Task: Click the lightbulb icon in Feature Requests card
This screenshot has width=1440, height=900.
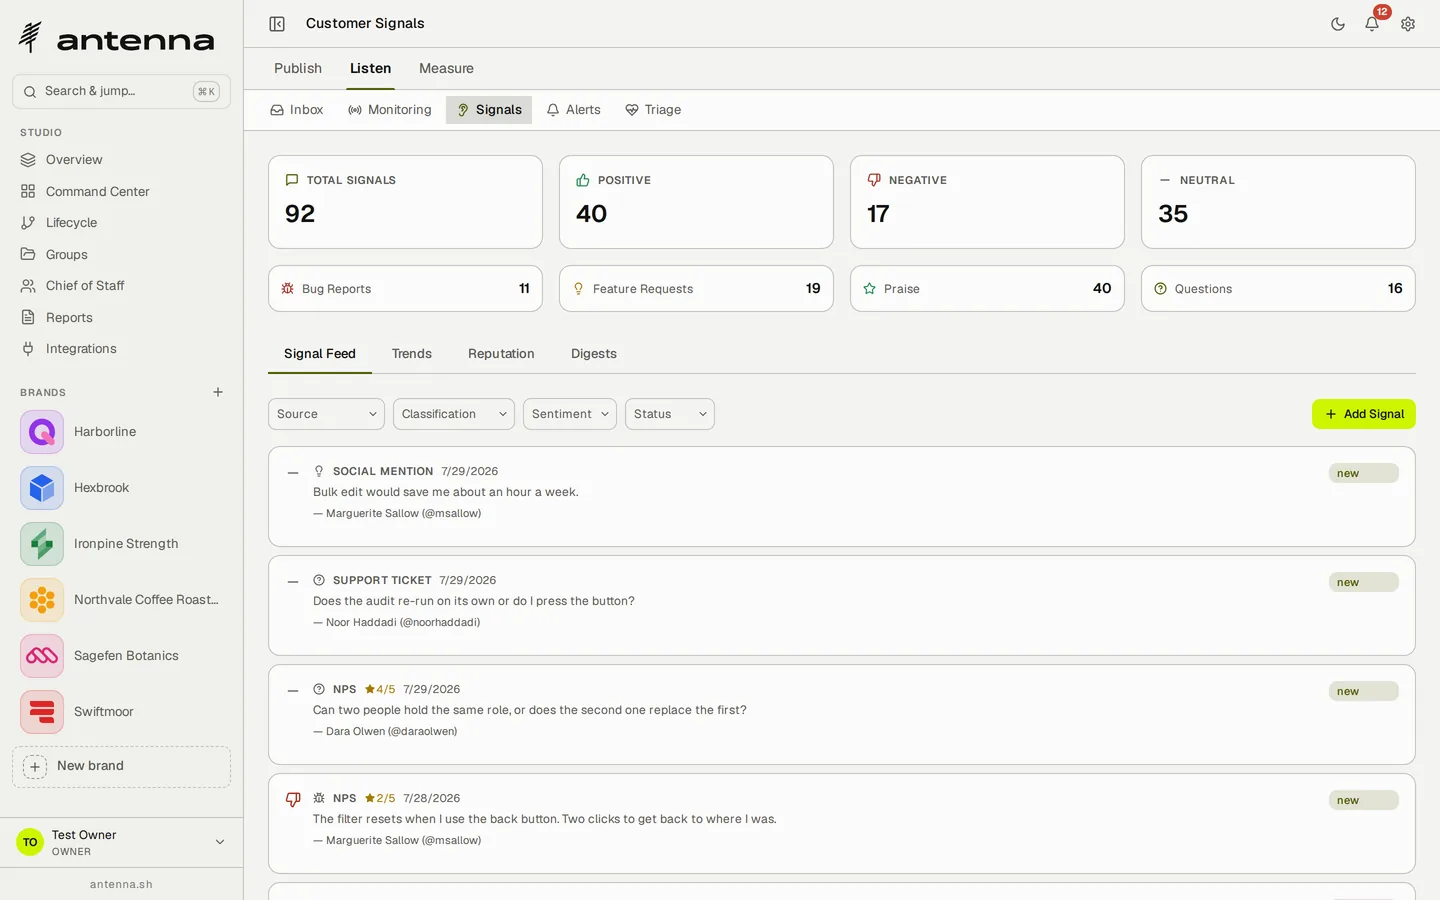Action: 578,288
